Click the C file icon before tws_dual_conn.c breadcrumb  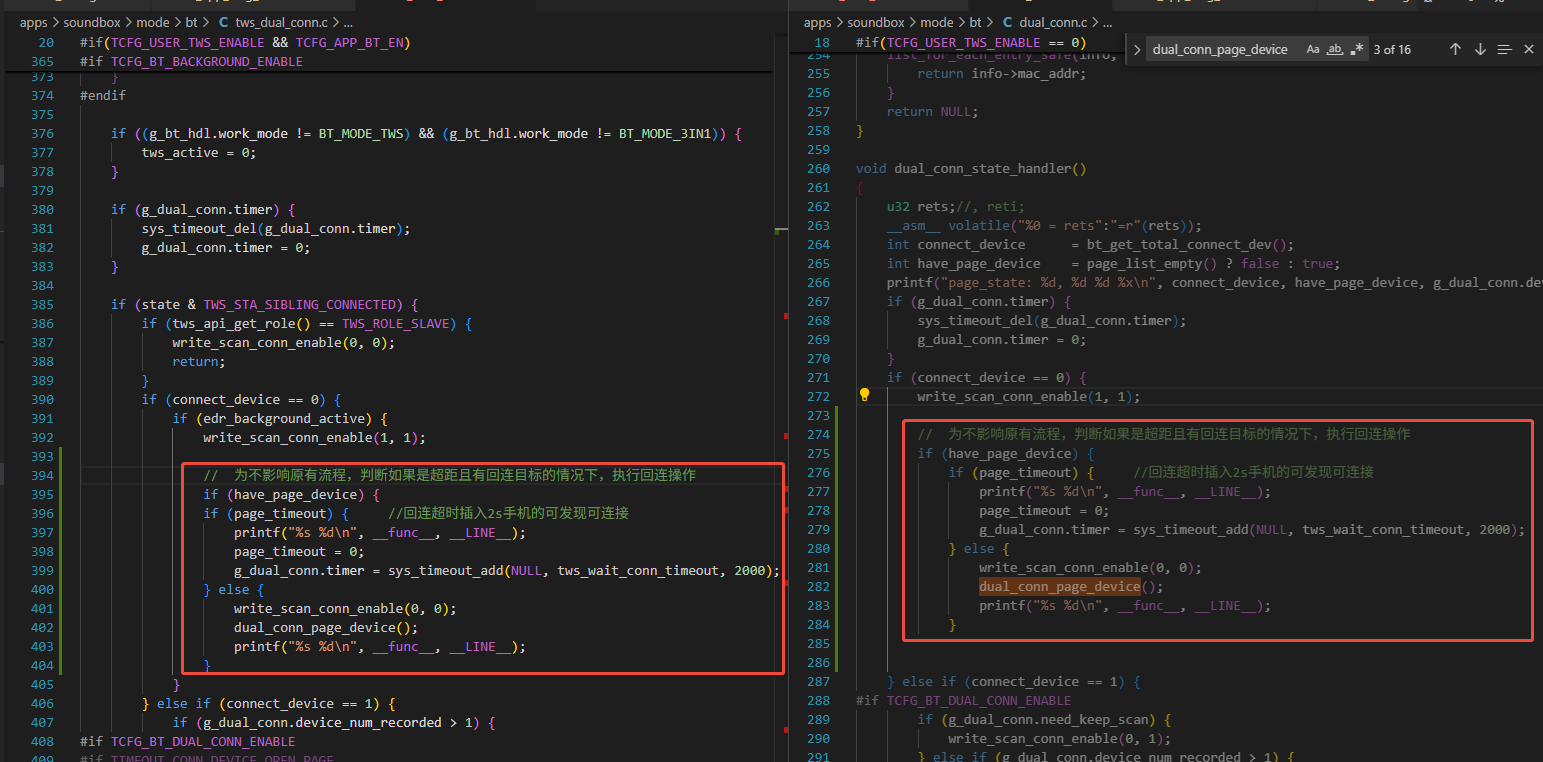(222, 22)
